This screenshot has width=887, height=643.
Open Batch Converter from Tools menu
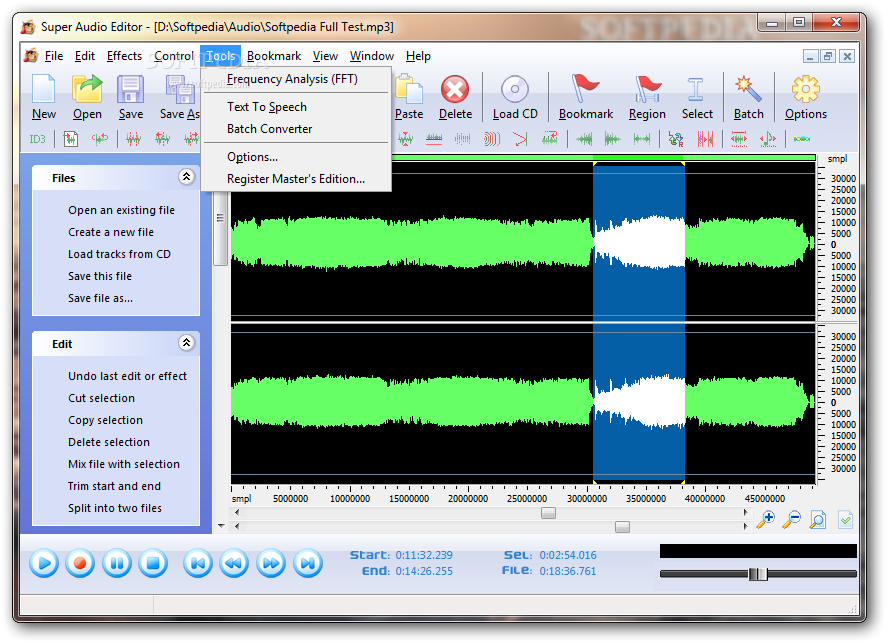(296, 129)
